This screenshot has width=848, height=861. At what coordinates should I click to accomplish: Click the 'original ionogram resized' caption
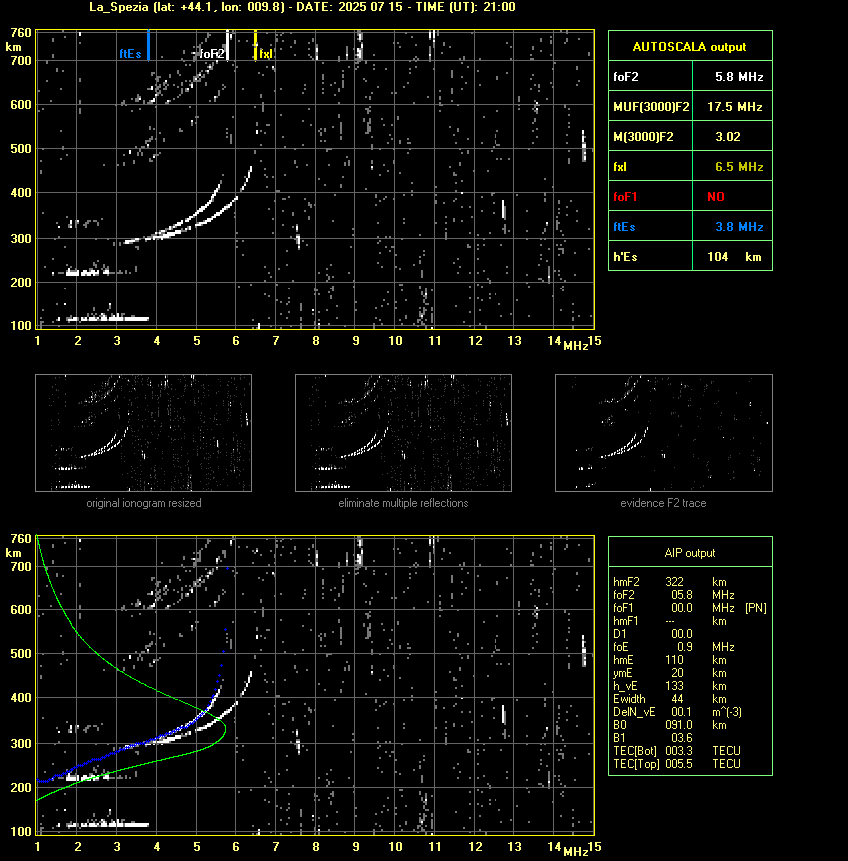[x=144, y=503]
